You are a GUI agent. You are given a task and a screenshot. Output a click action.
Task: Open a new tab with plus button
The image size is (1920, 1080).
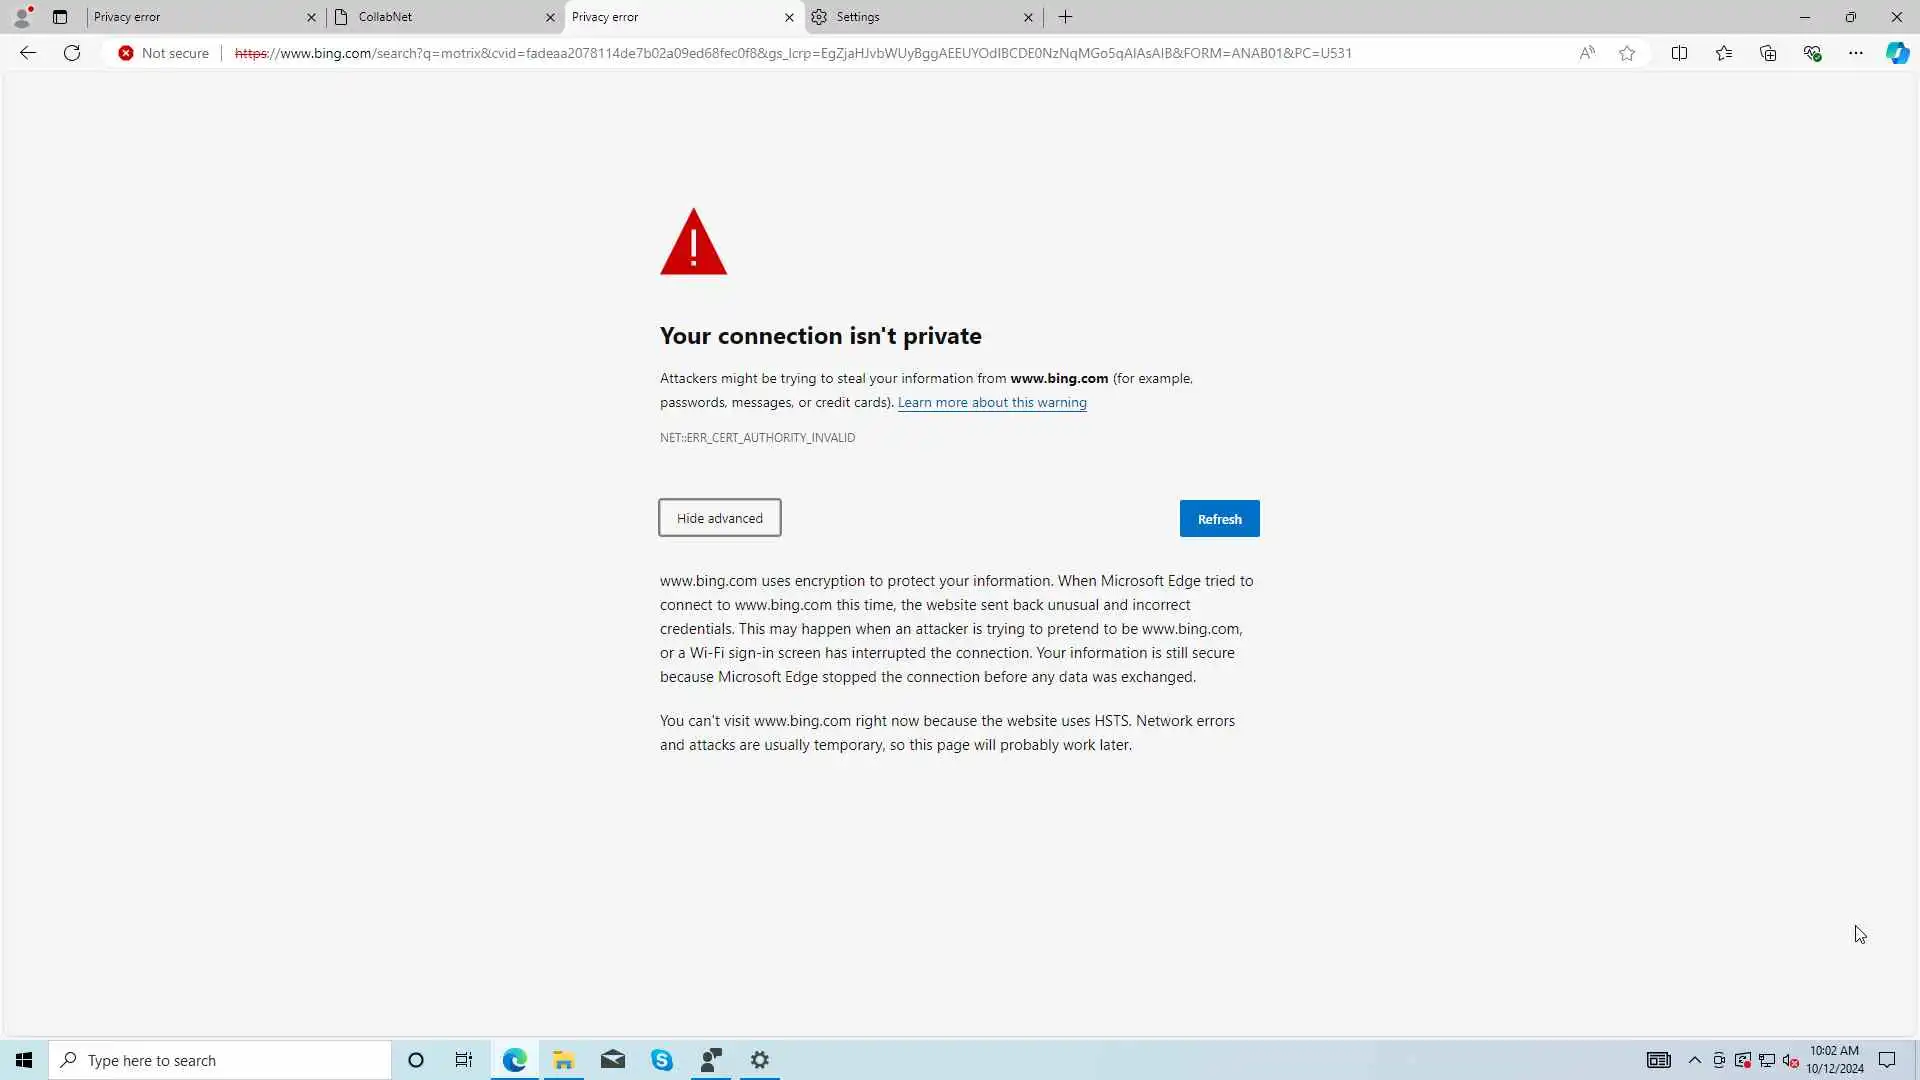point(1065,17)
